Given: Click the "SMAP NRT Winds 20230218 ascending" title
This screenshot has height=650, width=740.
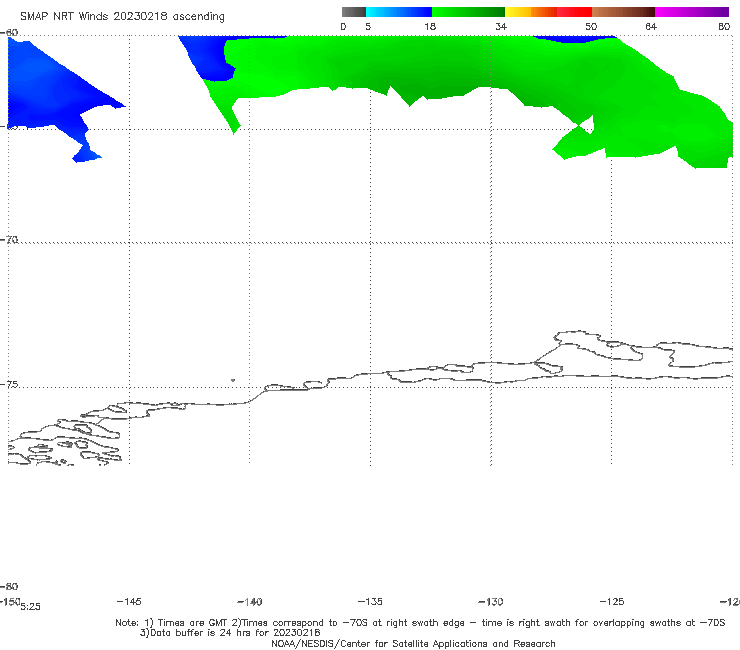Looking at the screenshot, I should [x=122, y=17].
